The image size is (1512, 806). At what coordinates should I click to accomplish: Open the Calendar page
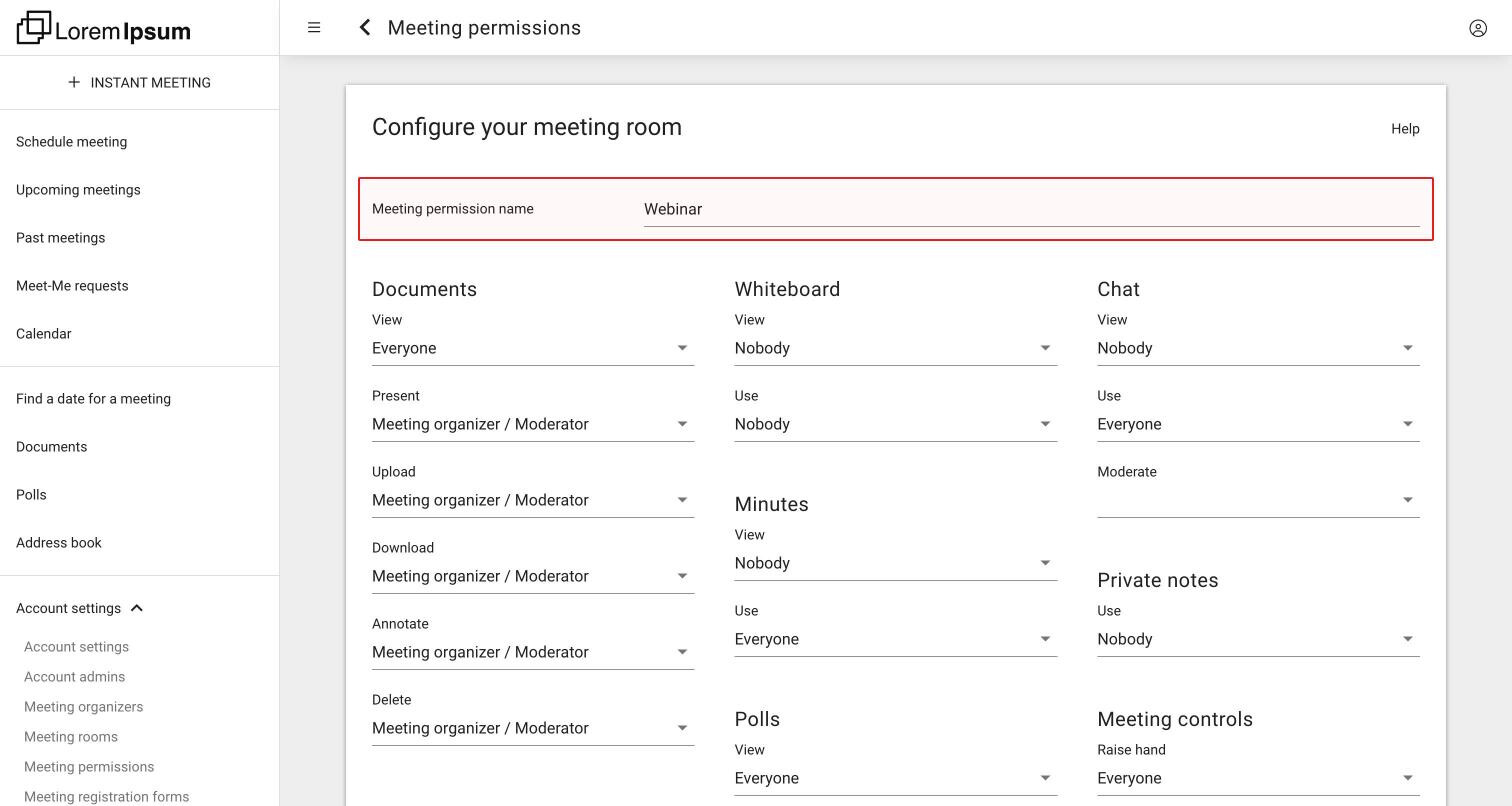43,334
